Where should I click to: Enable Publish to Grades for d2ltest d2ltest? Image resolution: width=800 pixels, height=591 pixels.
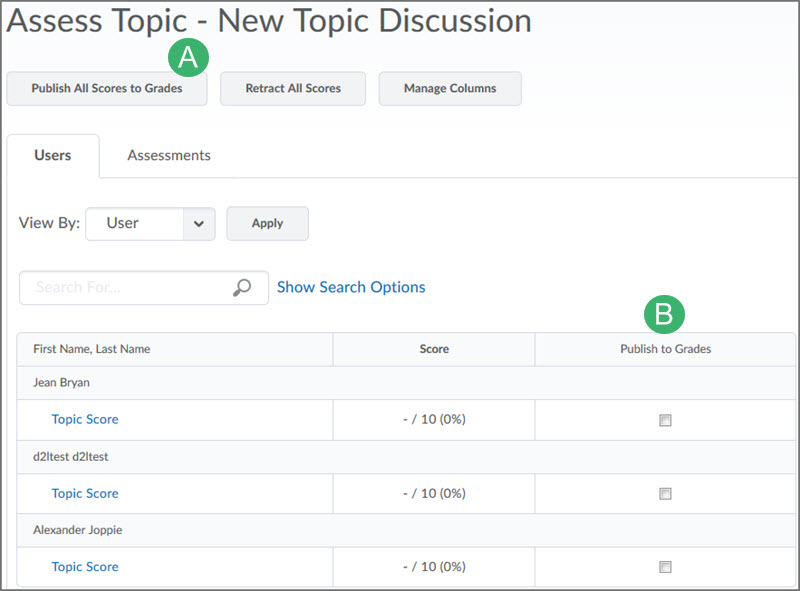tap(665, 494)
